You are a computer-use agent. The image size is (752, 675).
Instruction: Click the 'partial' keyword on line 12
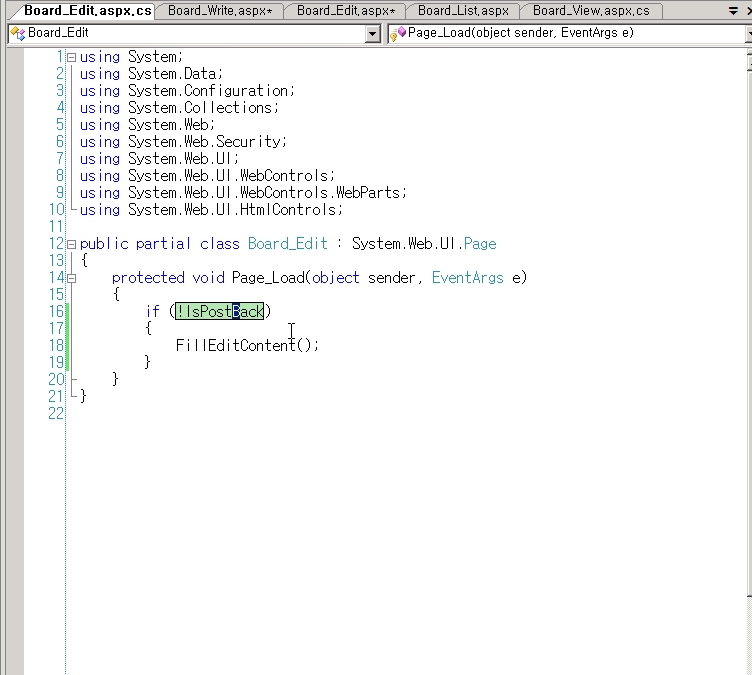[x=164, y=244]
